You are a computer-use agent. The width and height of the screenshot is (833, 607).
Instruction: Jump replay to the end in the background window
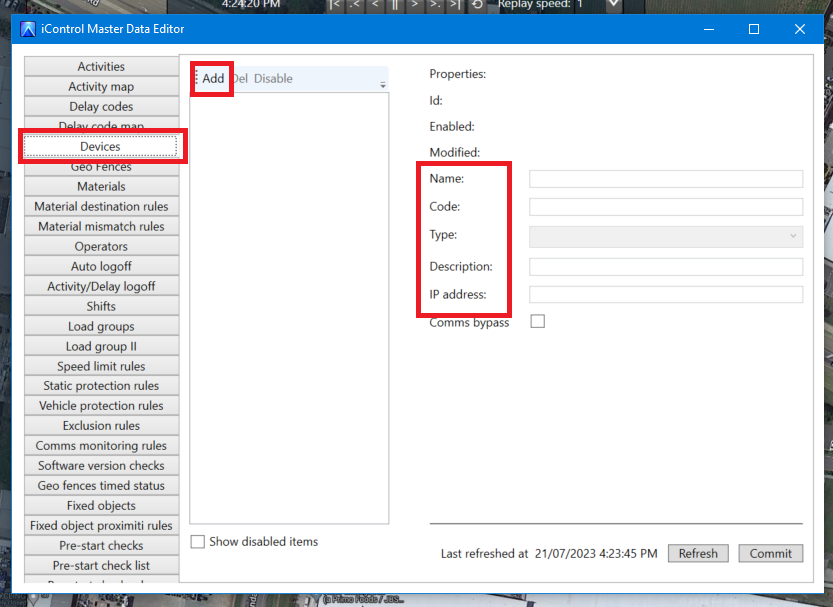tap(455, 5)
